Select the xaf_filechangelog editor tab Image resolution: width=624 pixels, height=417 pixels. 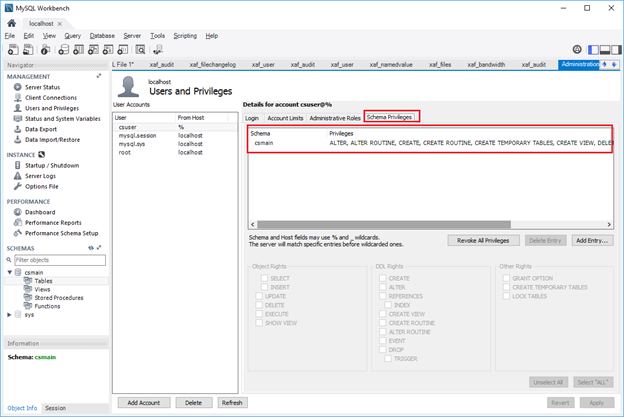tap(213, 64)
